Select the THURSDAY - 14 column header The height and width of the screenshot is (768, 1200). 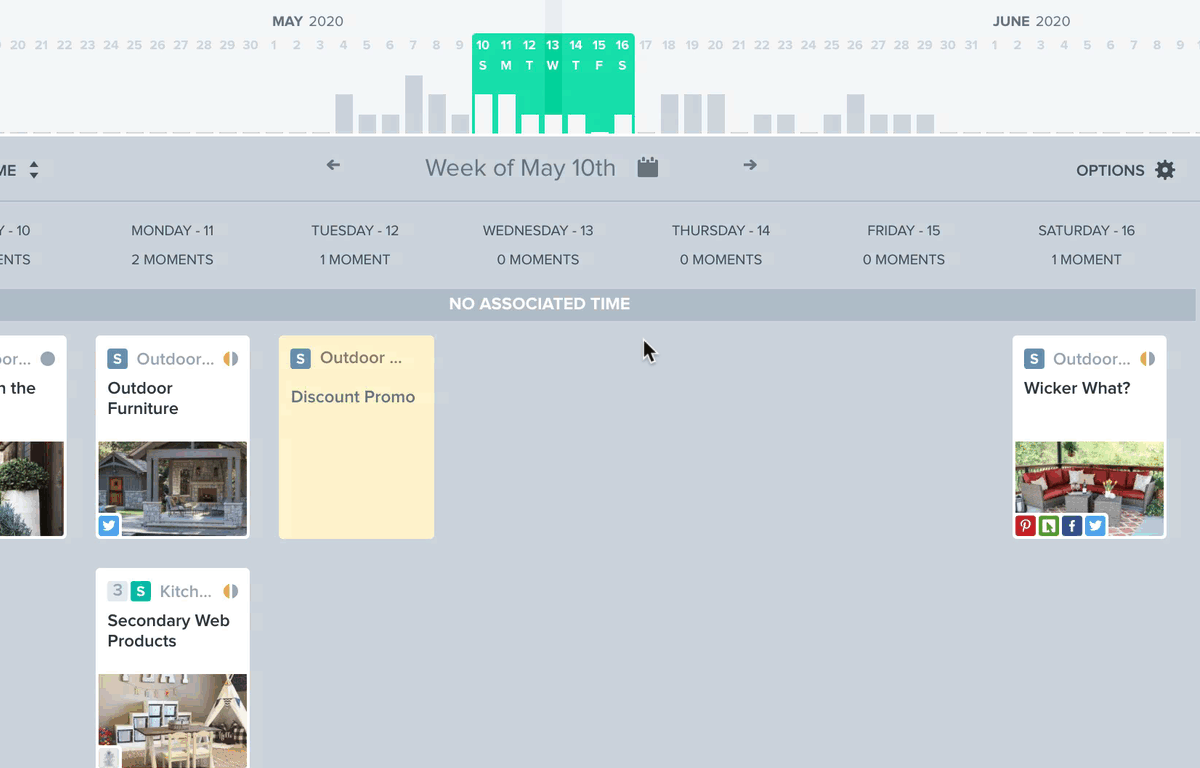721,231
